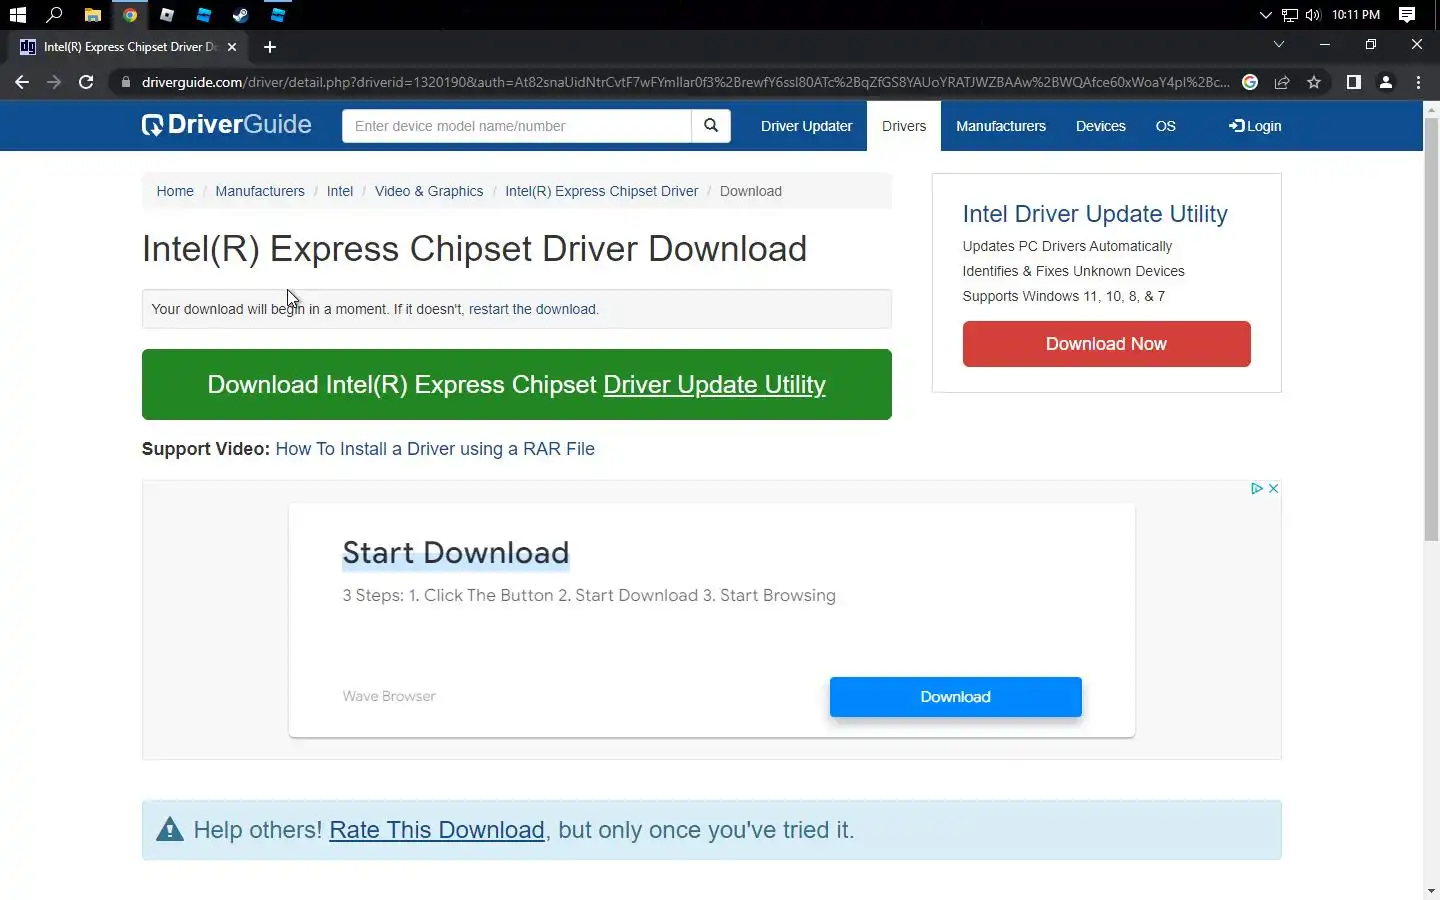This screenshot has width=1440, height=900.
Task: Open the OS nav item
Action: click(1165, 126)
